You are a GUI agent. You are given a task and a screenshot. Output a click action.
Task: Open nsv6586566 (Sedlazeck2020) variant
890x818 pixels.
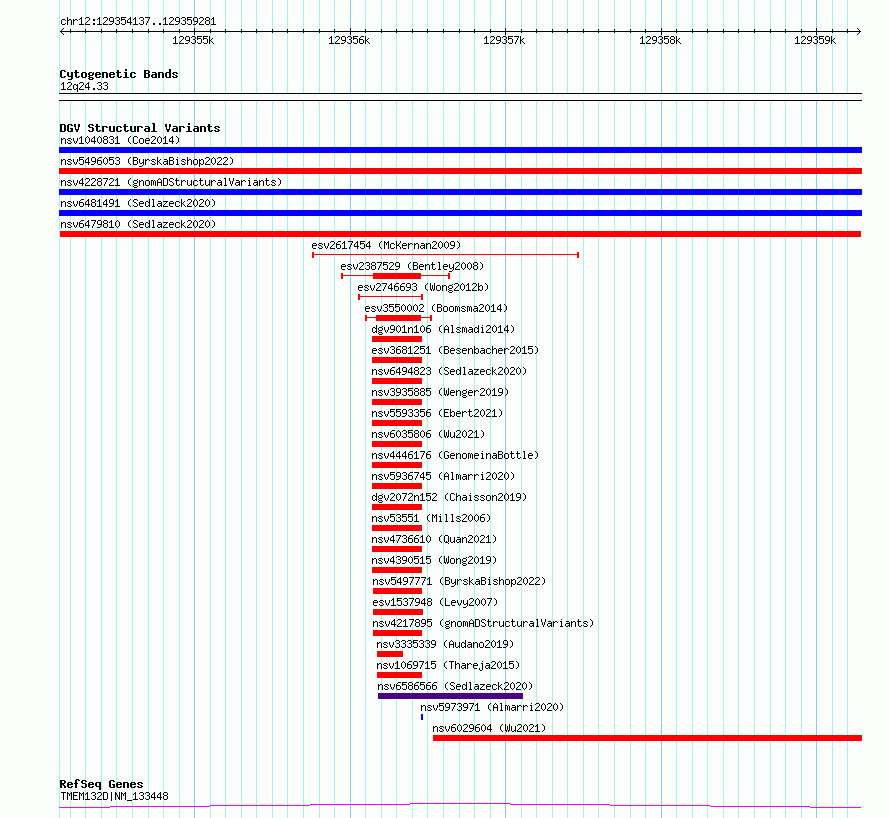pos(455,686)
